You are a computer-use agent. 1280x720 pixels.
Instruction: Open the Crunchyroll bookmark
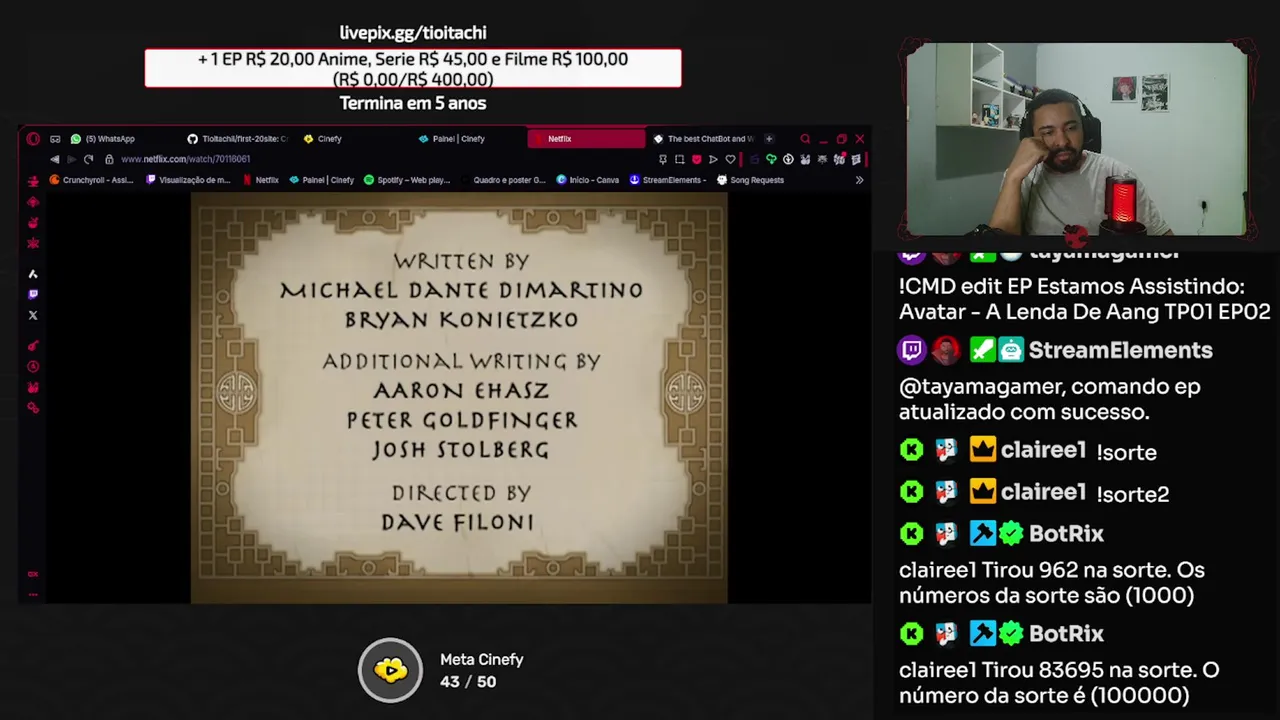pyautogui.click(x=91, y=180)
